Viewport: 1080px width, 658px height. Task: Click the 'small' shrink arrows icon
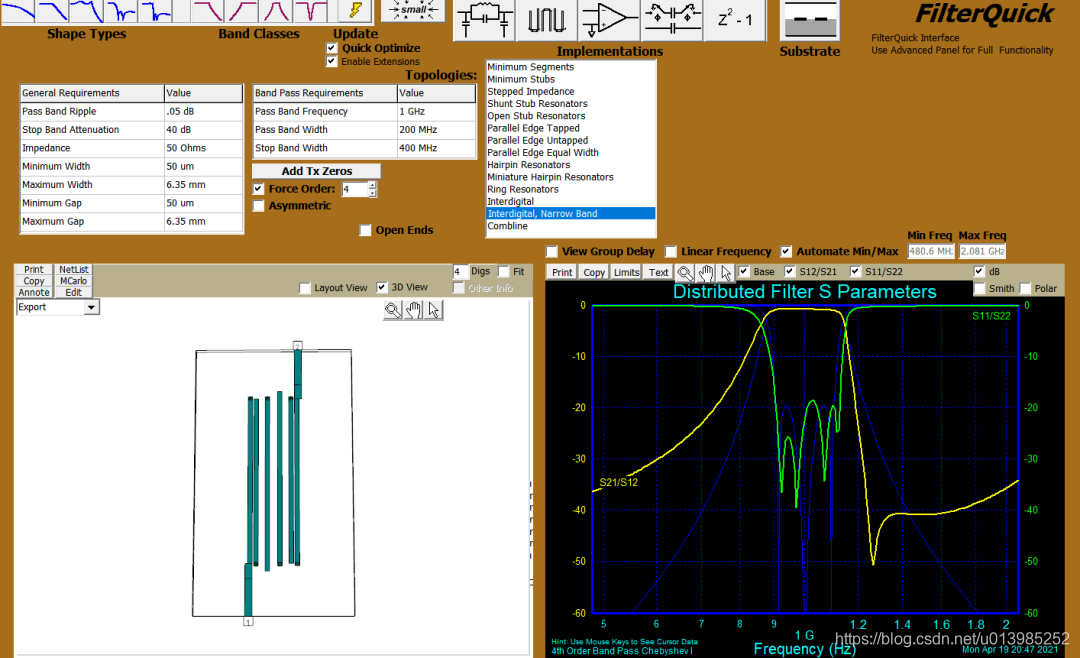pyautogui.click(x=413, y=10)
